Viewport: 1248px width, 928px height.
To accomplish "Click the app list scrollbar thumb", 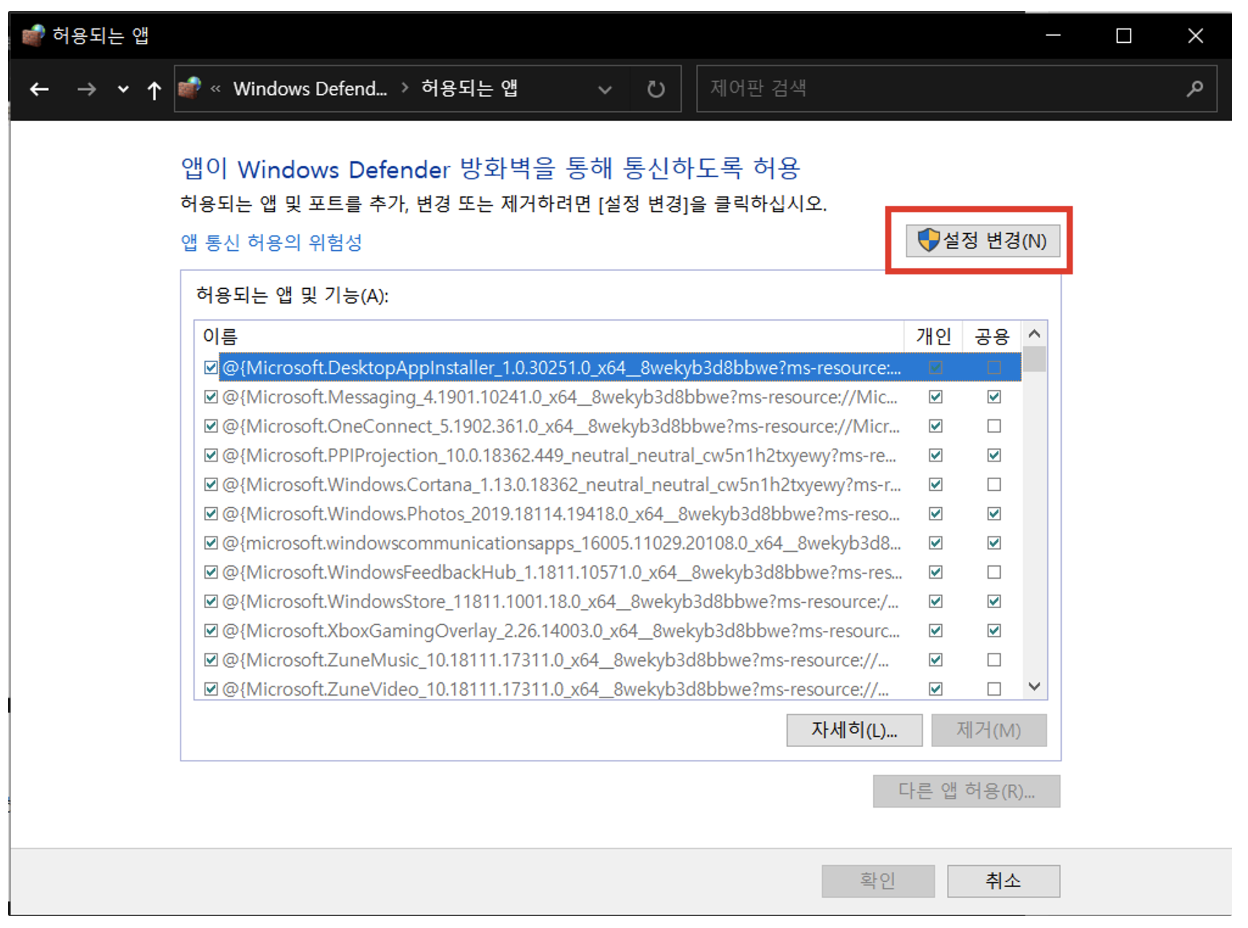I will click(x=1035, y=359).
